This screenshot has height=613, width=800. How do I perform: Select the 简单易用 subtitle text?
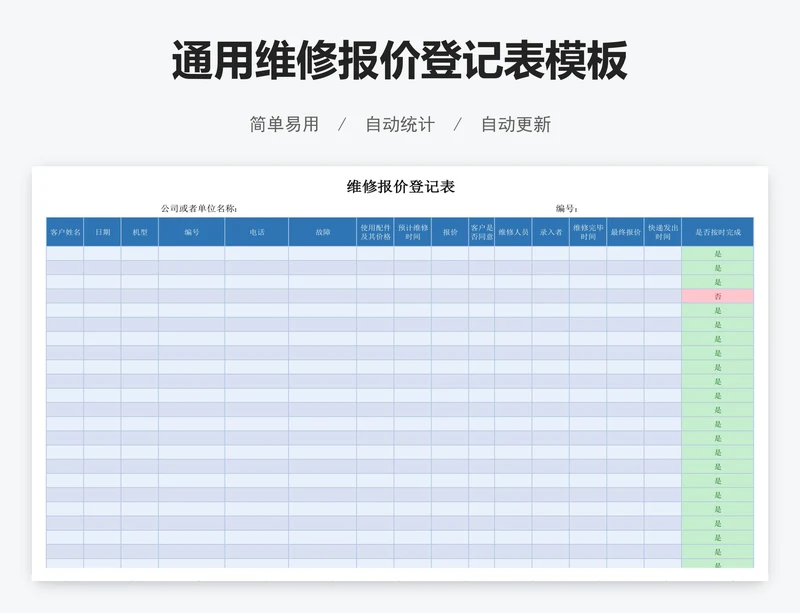pos(284,124)
